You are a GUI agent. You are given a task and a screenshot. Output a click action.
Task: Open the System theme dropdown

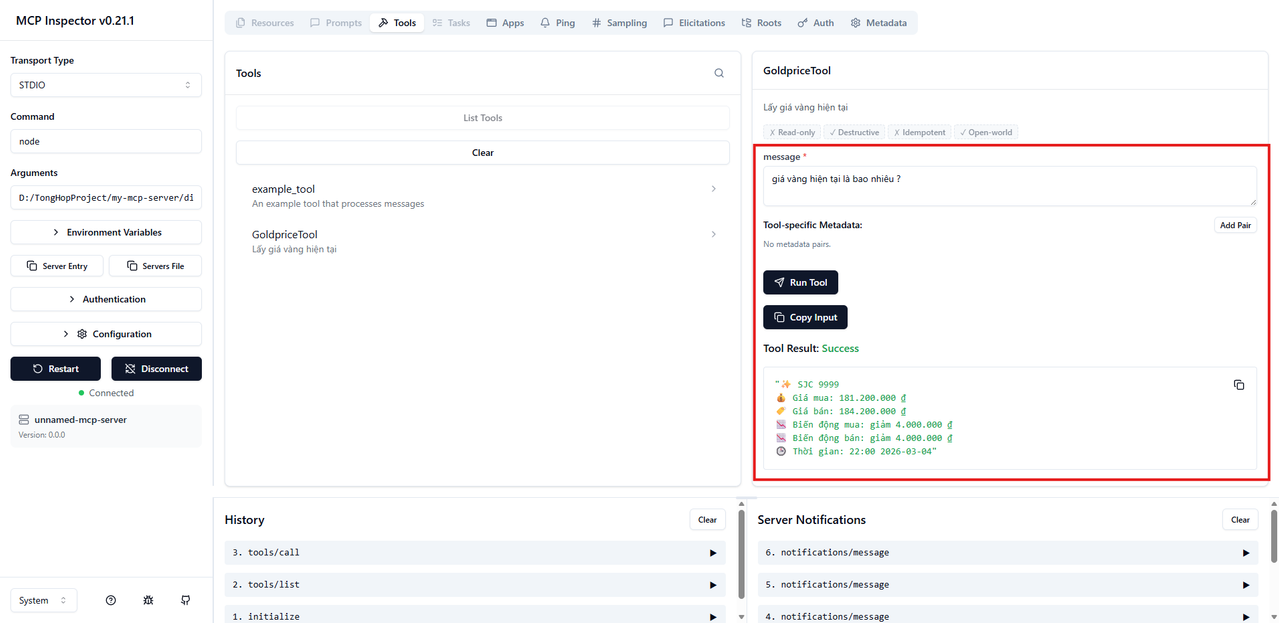tap(44, 600)
